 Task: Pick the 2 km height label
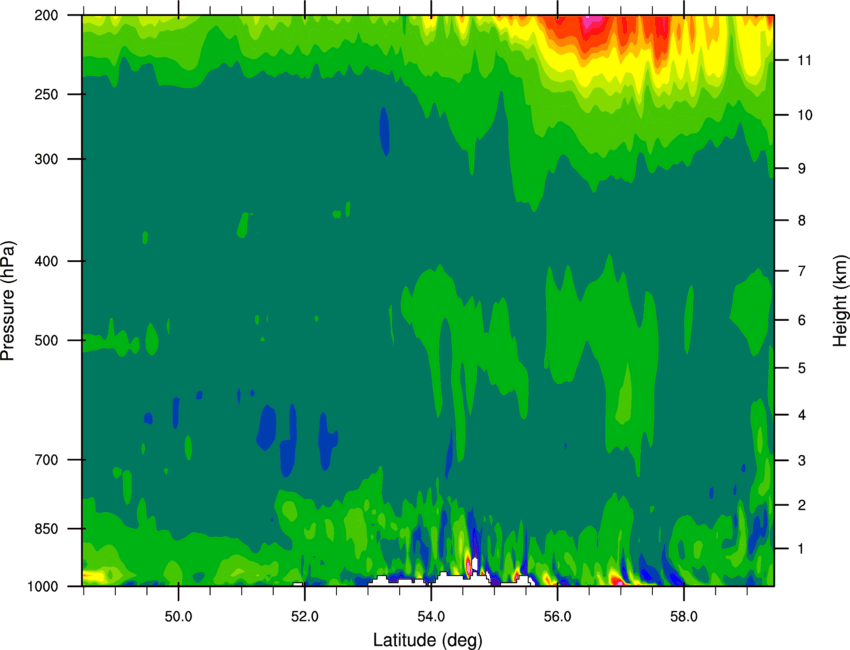pos(801,505)
